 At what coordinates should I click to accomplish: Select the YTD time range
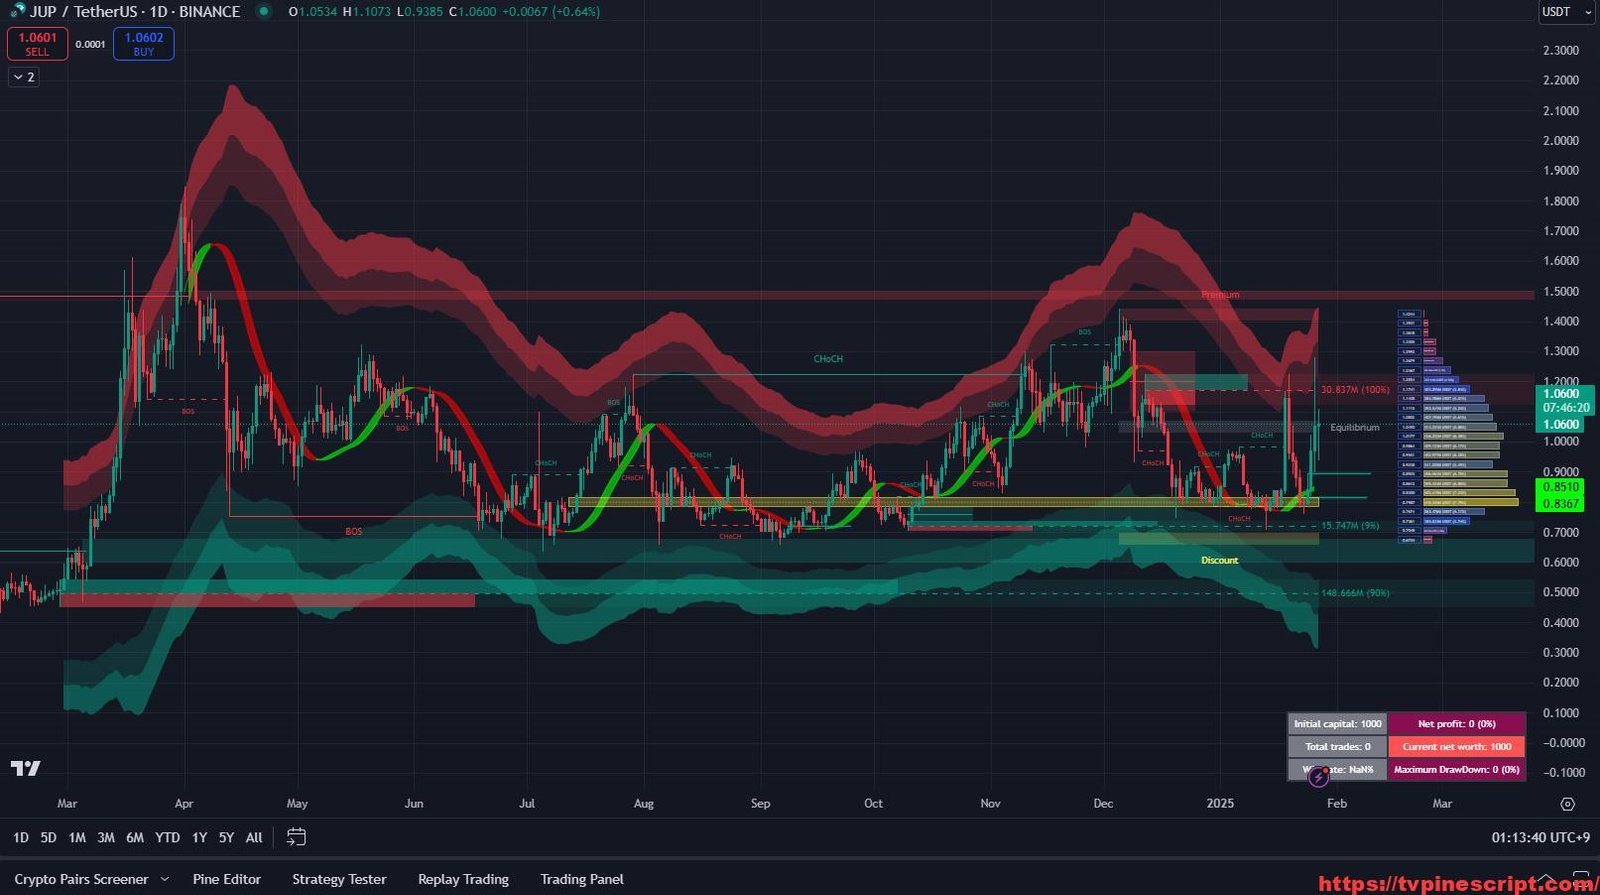click(167, 837)
